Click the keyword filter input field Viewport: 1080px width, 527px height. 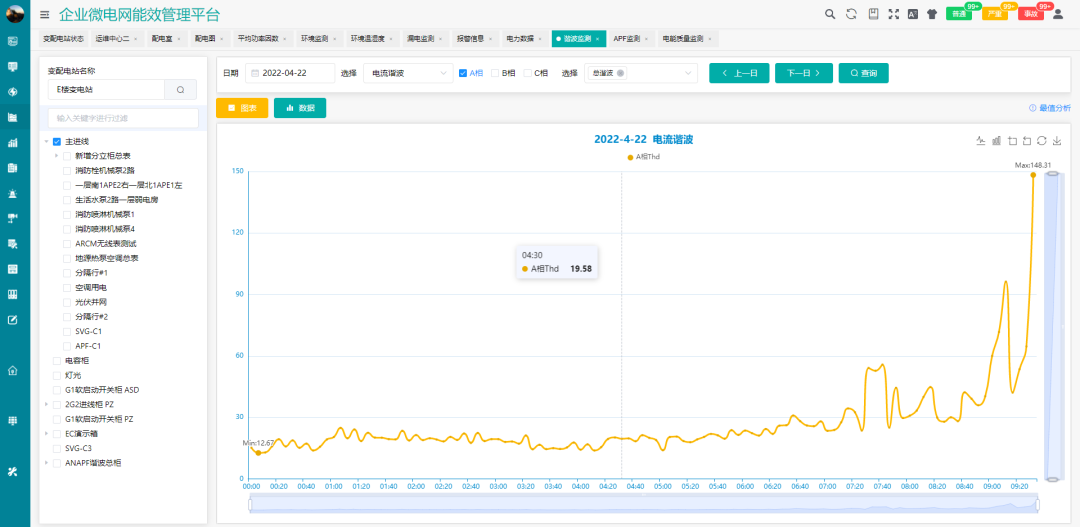click(x=123, y=118)
